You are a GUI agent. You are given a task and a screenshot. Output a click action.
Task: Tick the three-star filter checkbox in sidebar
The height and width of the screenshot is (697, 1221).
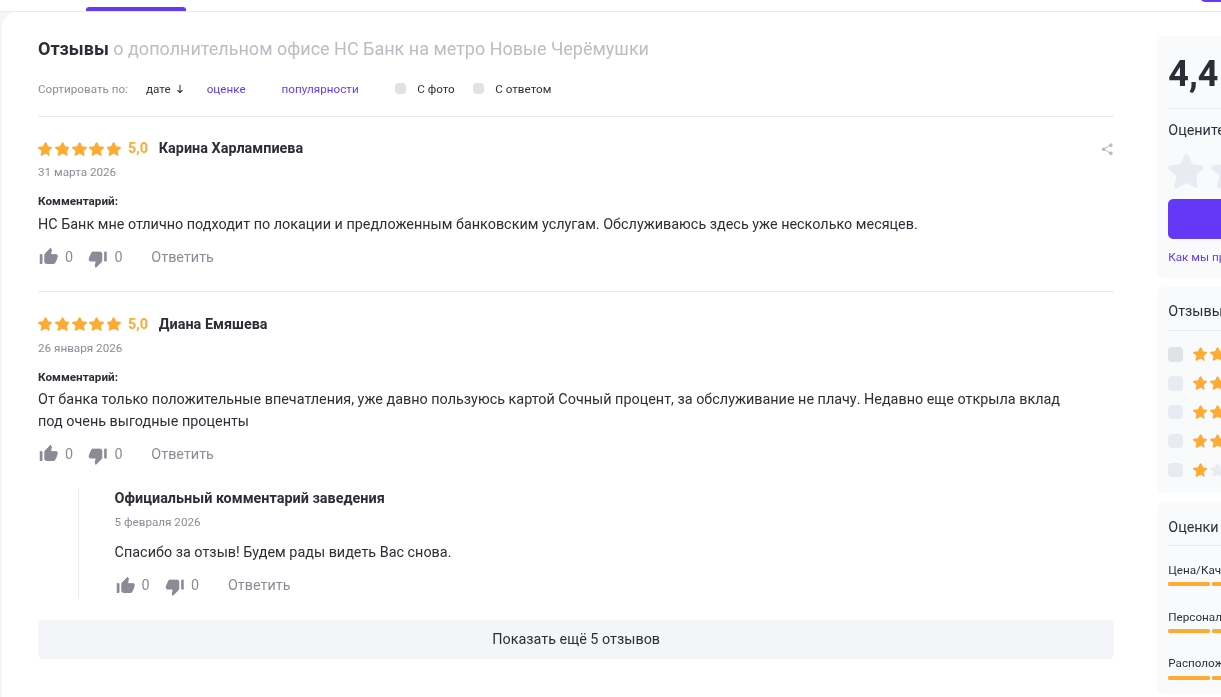1175,412
